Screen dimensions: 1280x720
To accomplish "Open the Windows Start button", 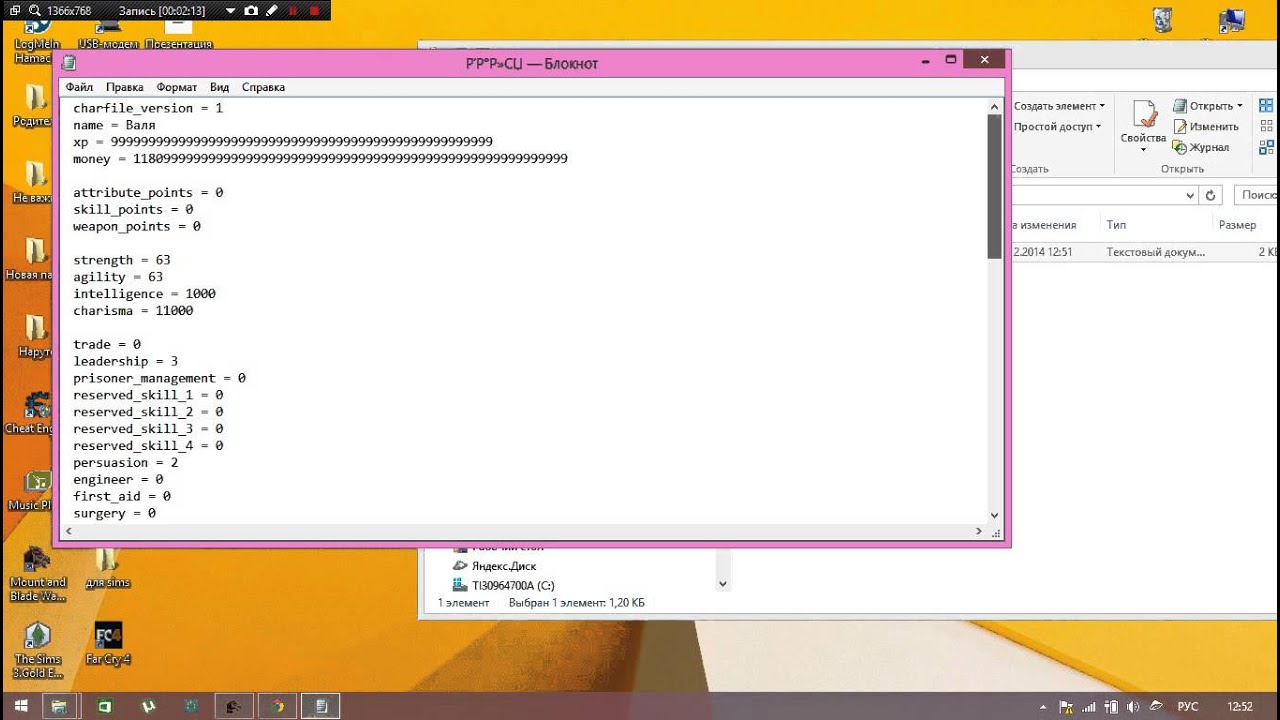I will 20,707.
